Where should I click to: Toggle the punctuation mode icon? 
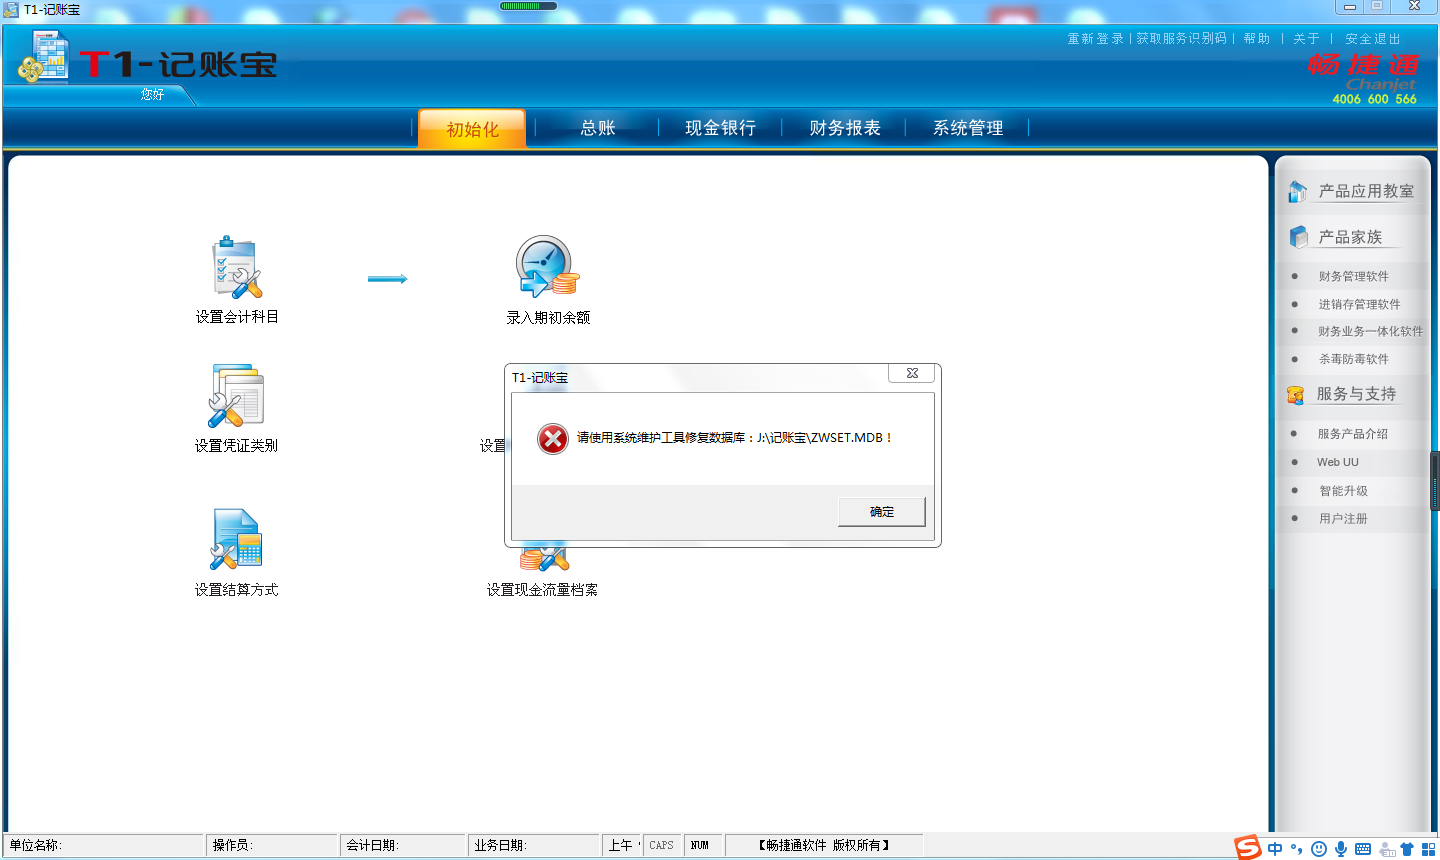point(1297,849)
